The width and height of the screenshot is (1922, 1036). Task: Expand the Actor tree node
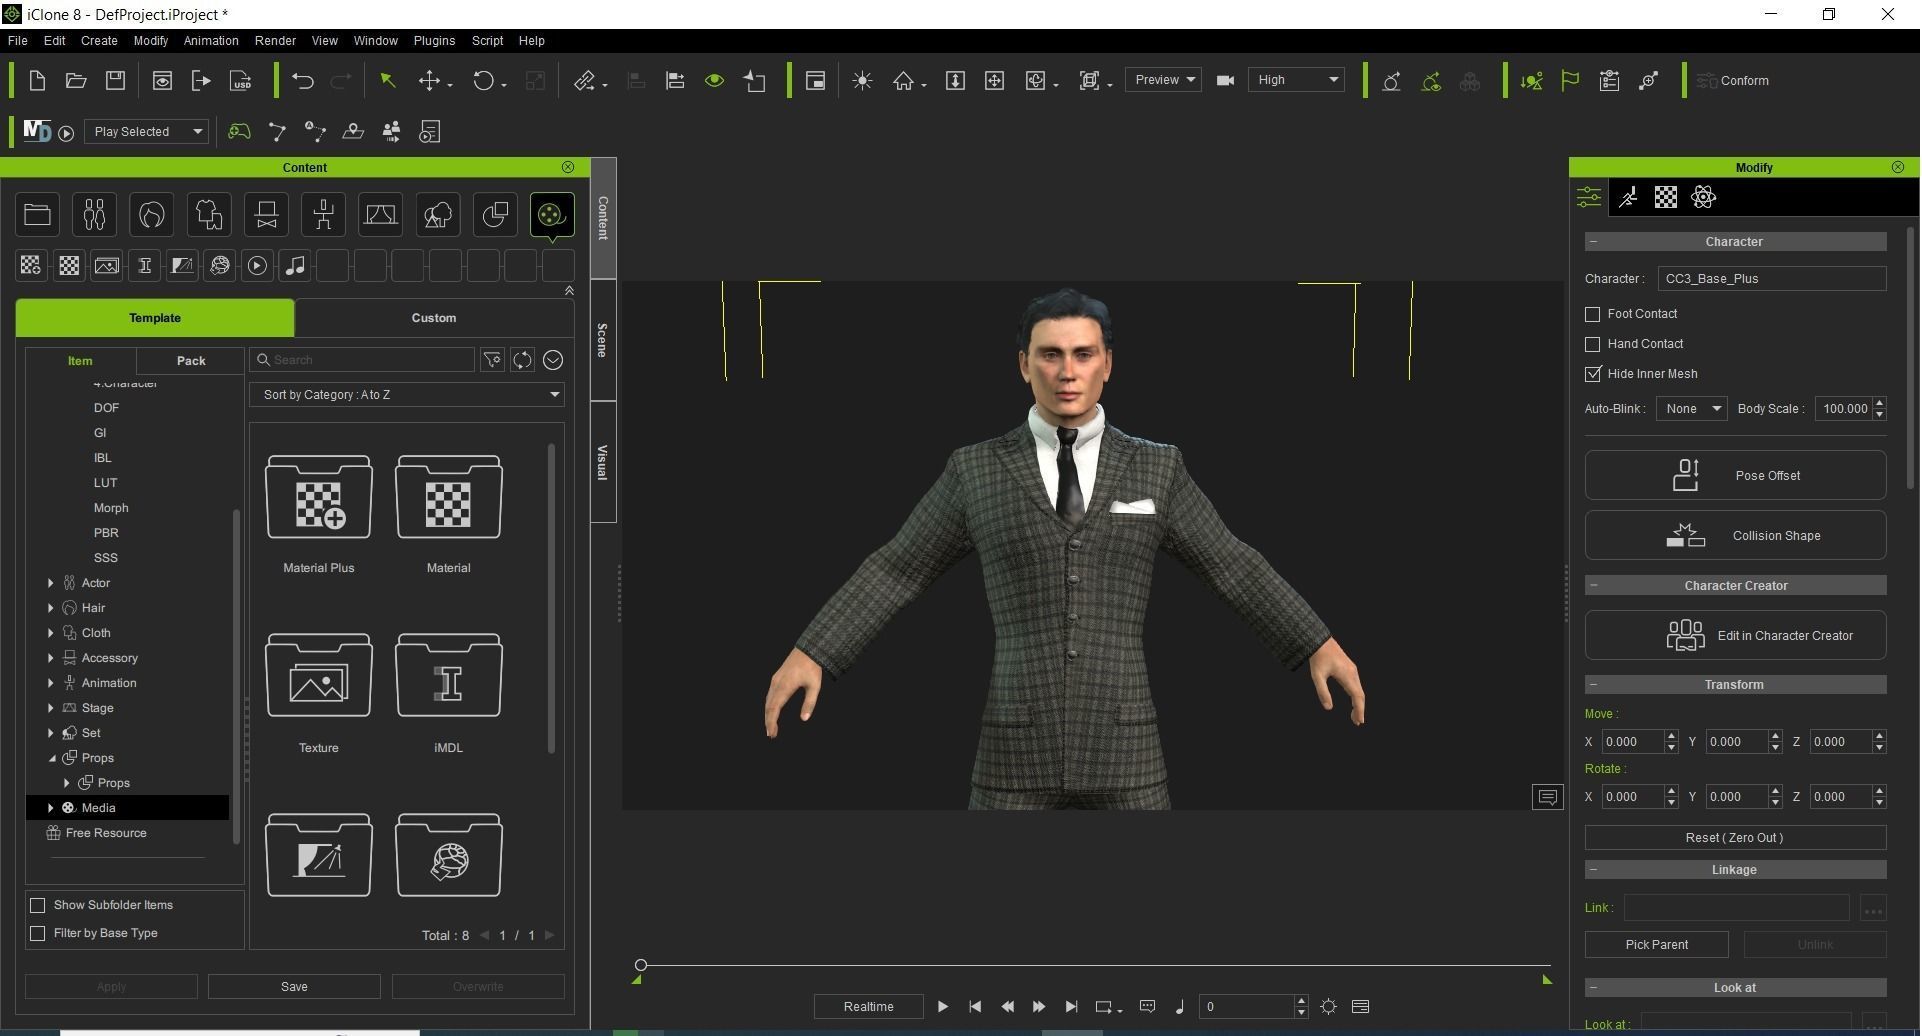click(x=51, y=583)
